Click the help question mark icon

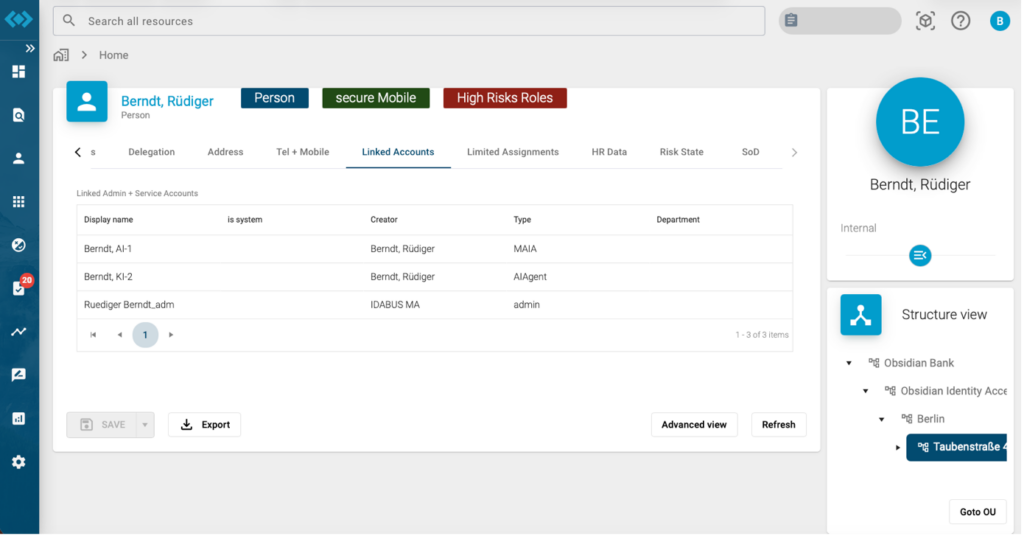[960, 21]
